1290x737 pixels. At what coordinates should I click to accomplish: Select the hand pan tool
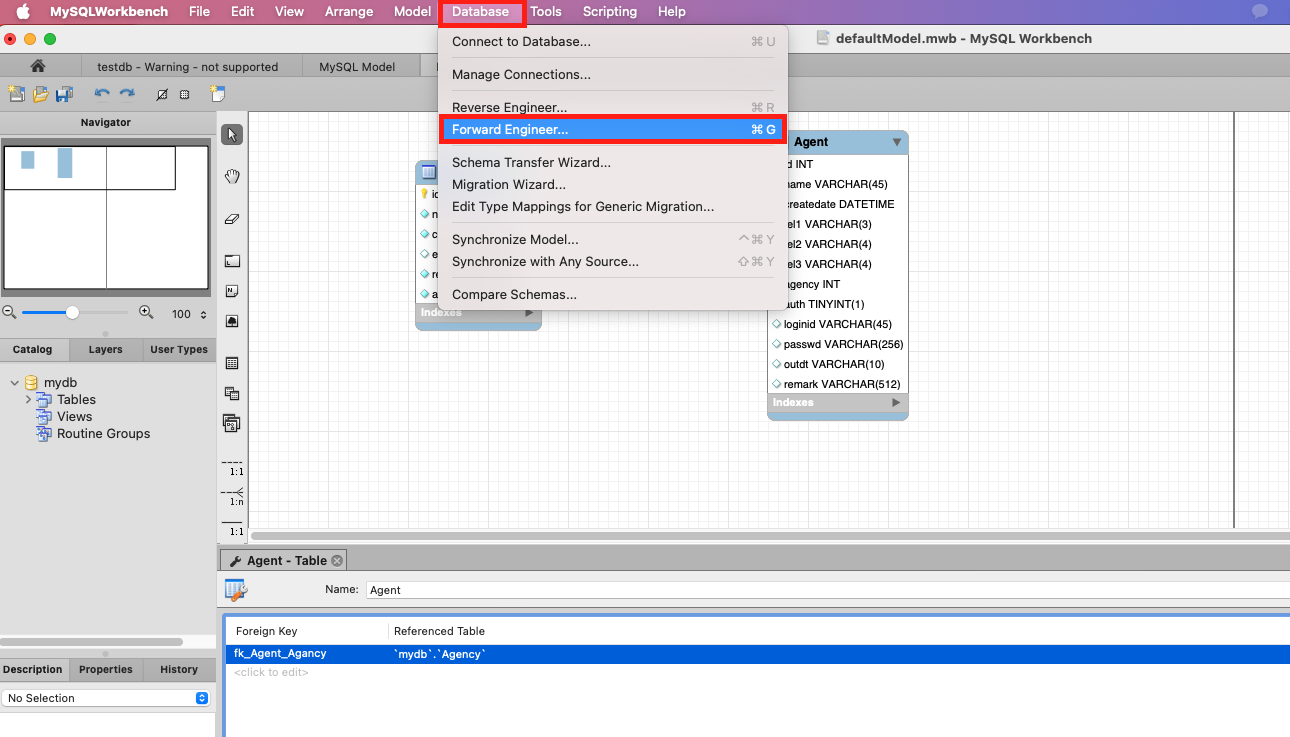click(x=232, y=177)
